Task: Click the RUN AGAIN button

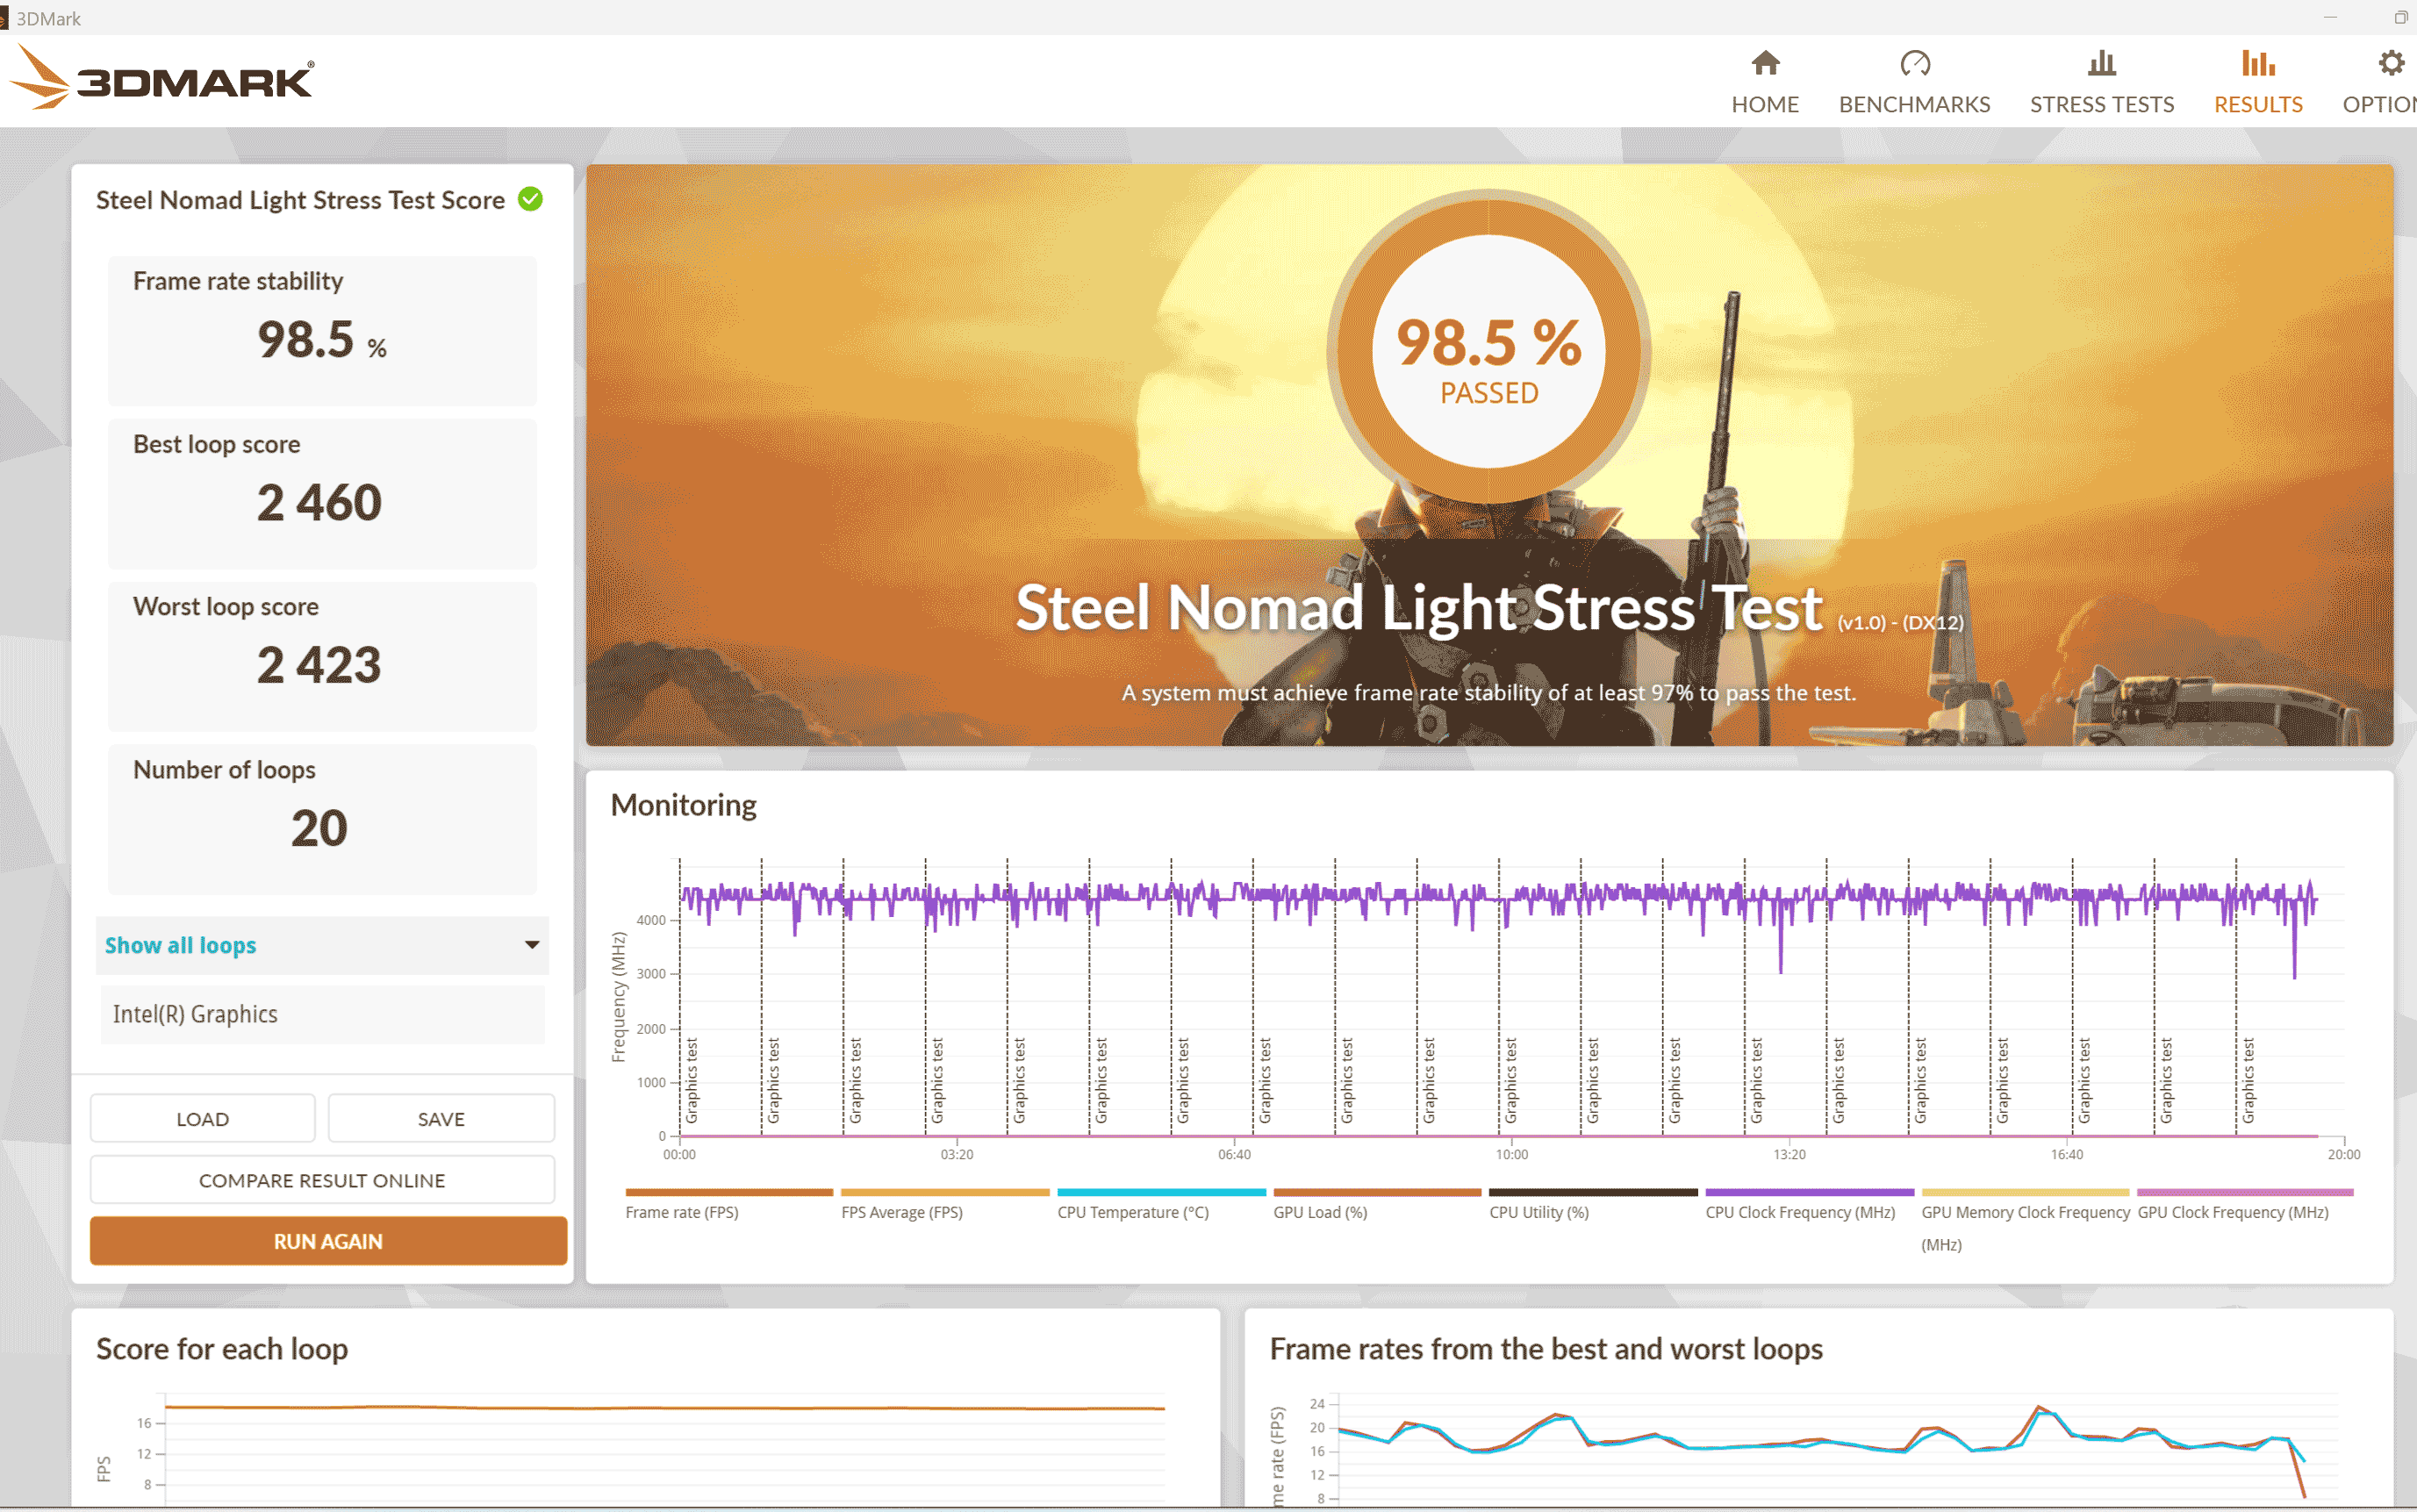Action: click(x=328, y=1241)
